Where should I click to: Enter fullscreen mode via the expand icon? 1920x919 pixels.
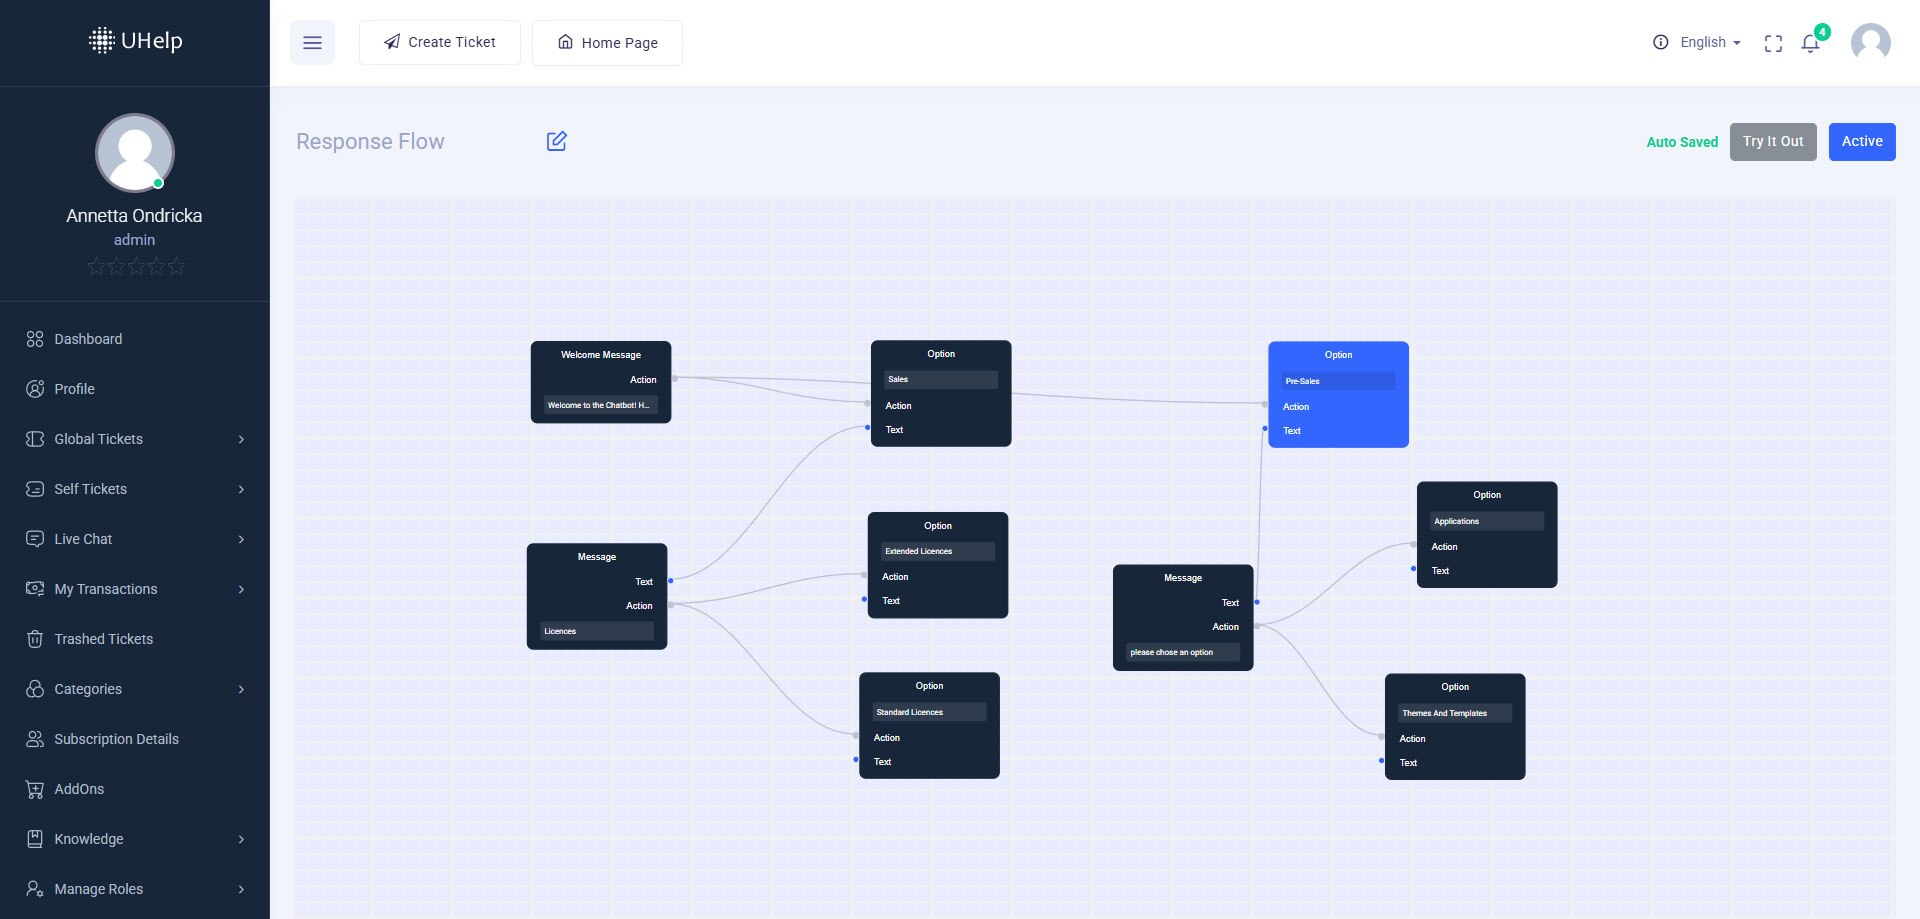coord(1773,44)
